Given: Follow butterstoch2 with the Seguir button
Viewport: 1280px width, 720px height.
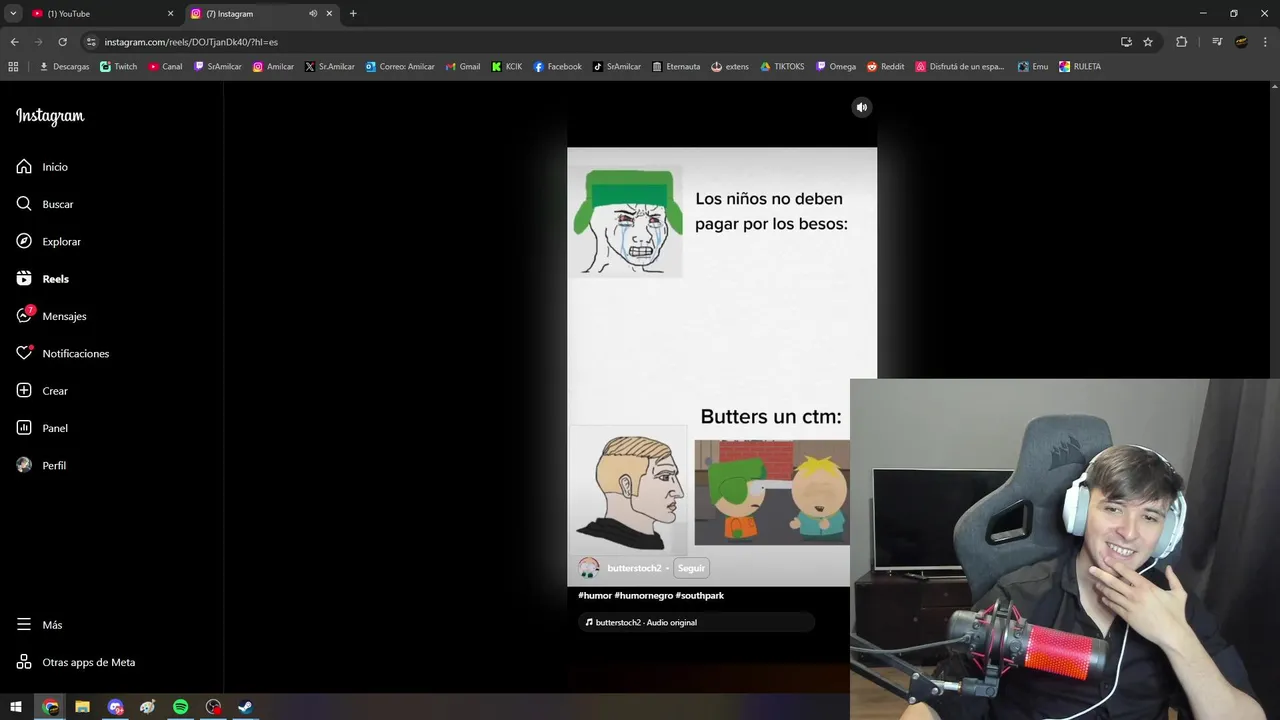Looking at the screenshot, I should pos(691,568).
